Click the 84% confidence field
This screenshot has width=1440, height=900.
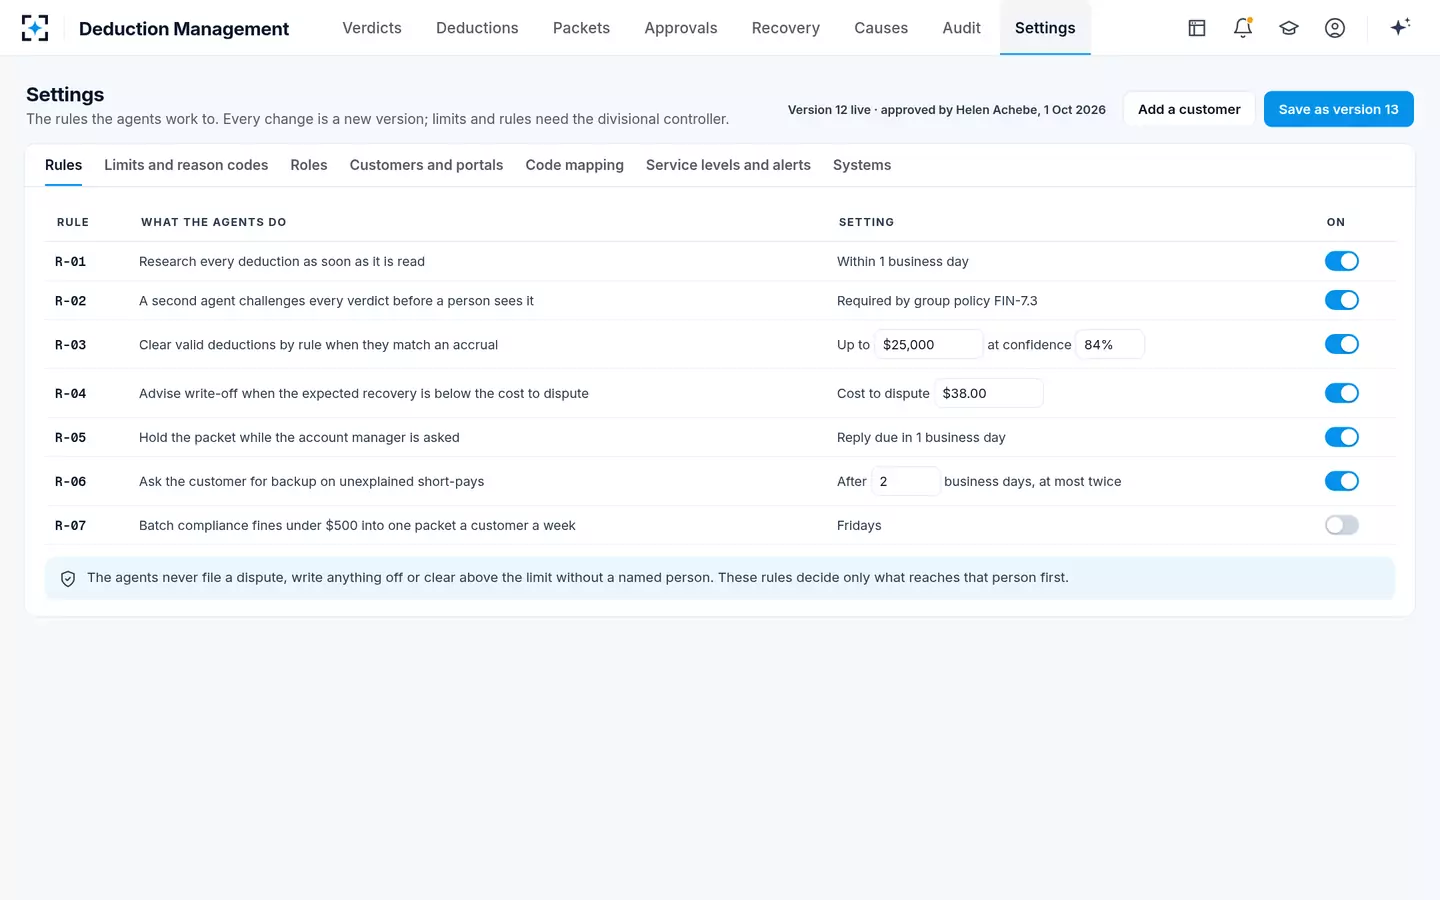point(1110,344)
